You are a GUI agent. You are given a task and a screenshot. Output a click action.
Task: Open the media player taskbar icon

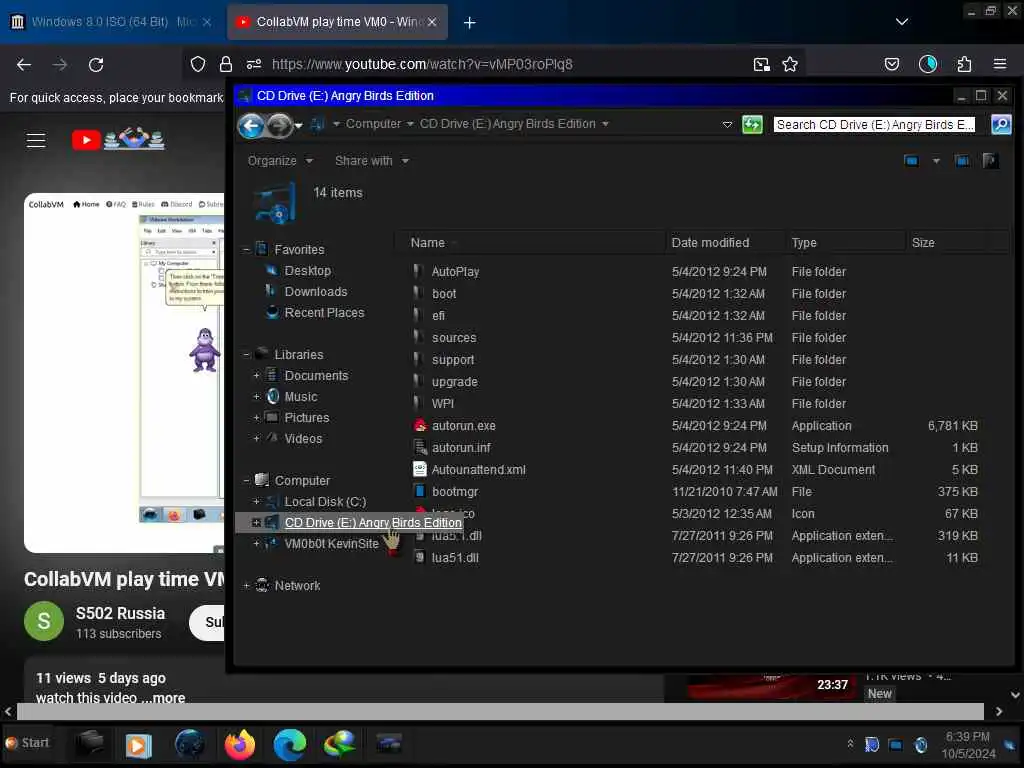point(138,744)
